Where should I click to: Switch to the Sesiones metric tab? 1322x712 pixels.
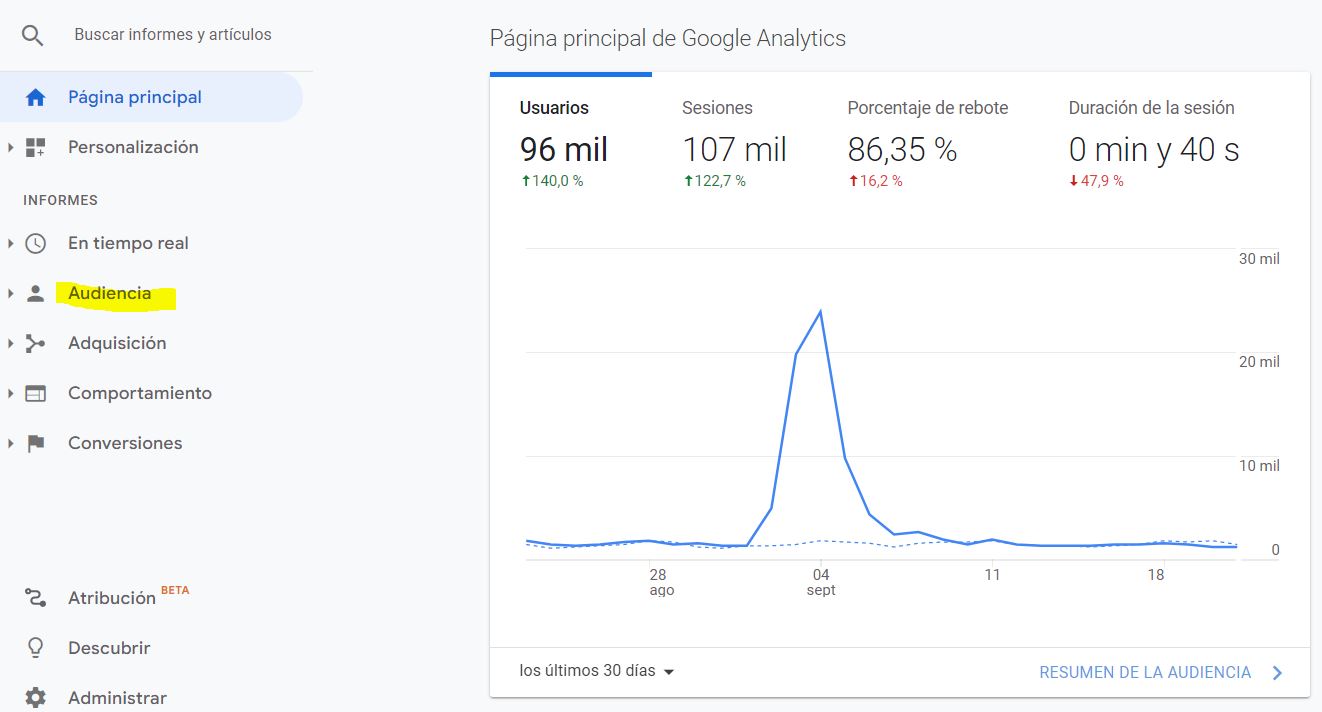(717, 108)
